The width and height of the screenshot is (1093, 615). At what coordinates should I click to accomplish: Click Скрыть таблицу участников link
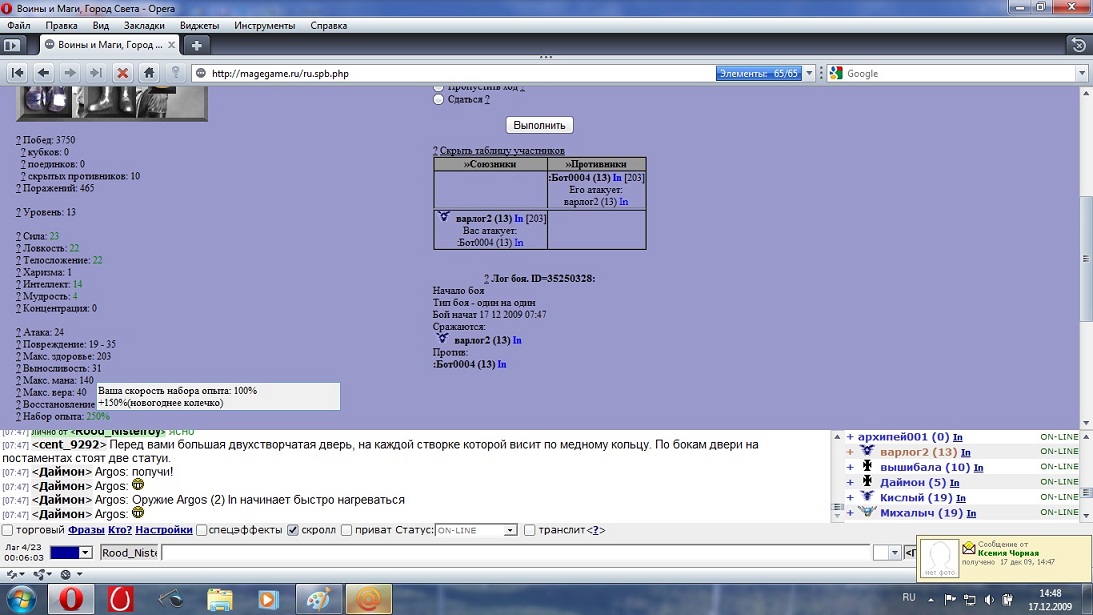[502, 150]
